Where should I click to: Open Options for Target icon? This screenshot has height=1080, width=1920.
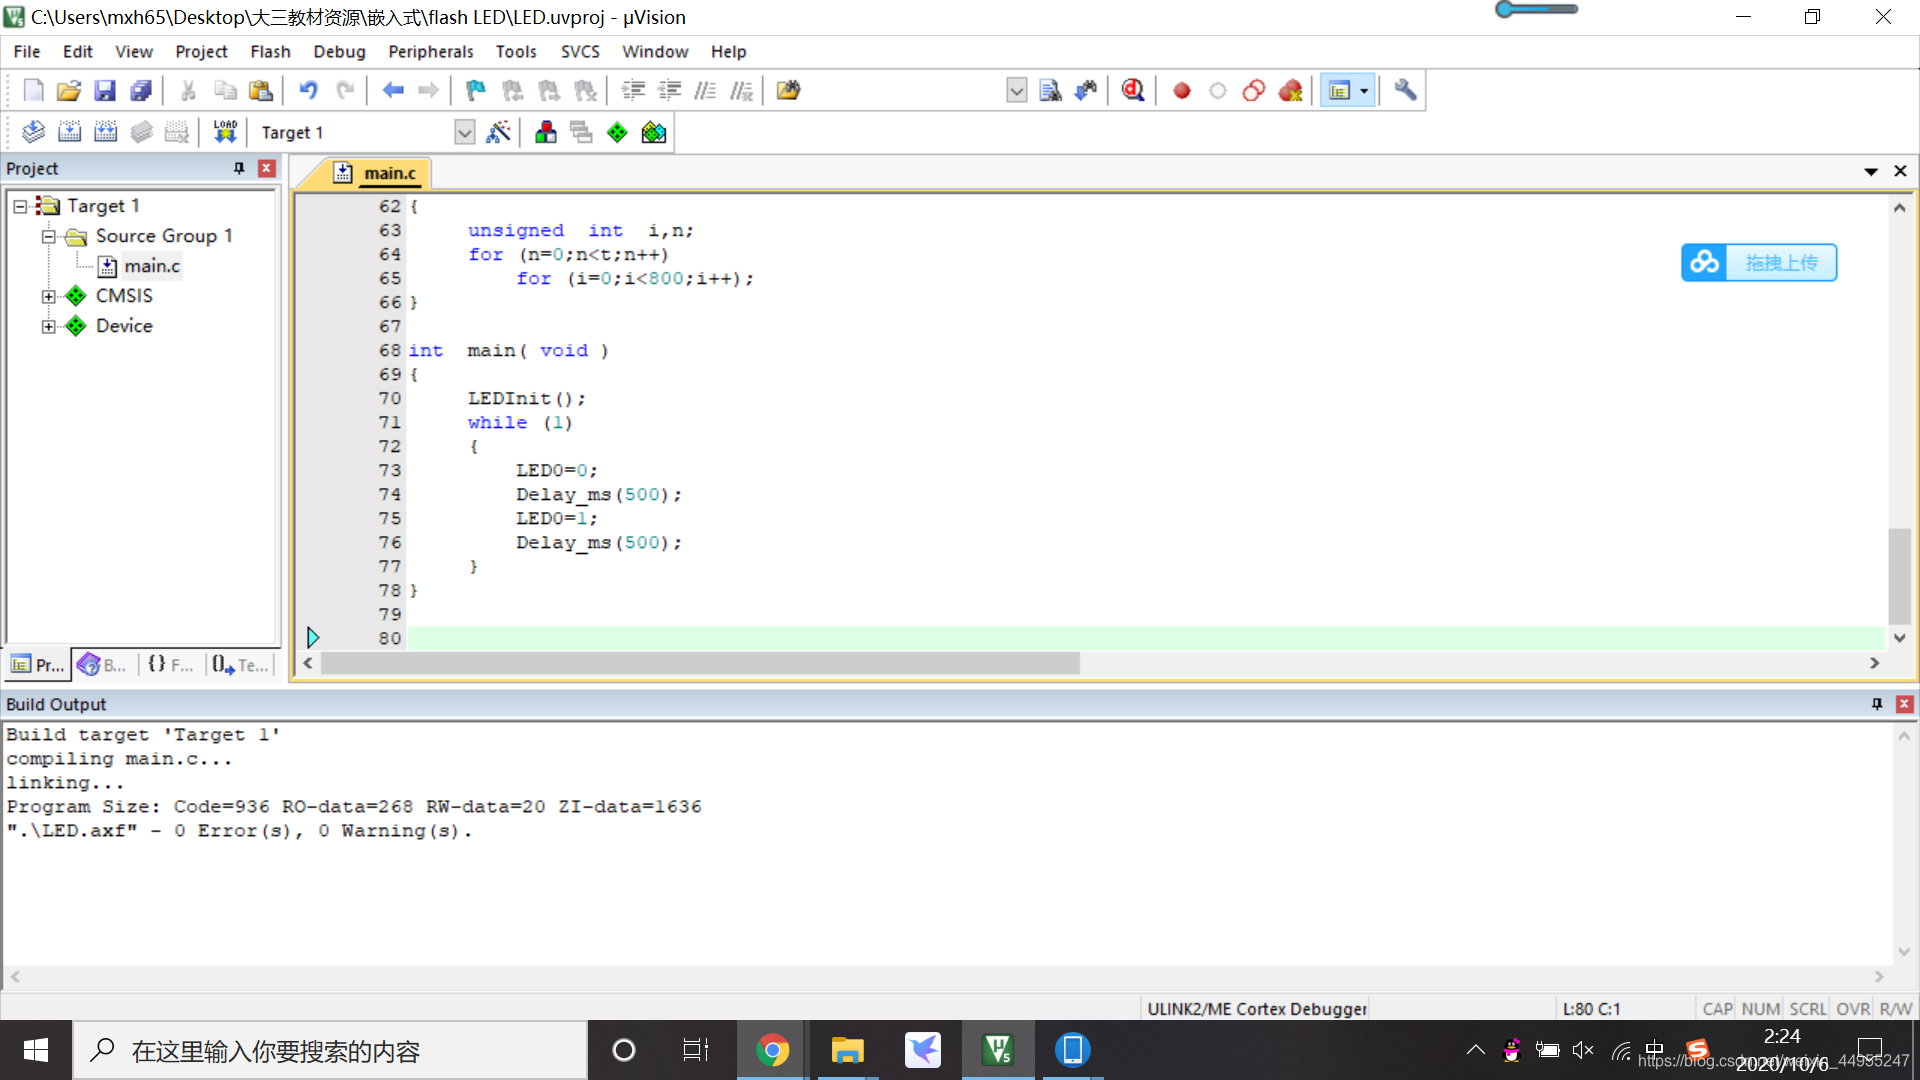click(498, 132)
